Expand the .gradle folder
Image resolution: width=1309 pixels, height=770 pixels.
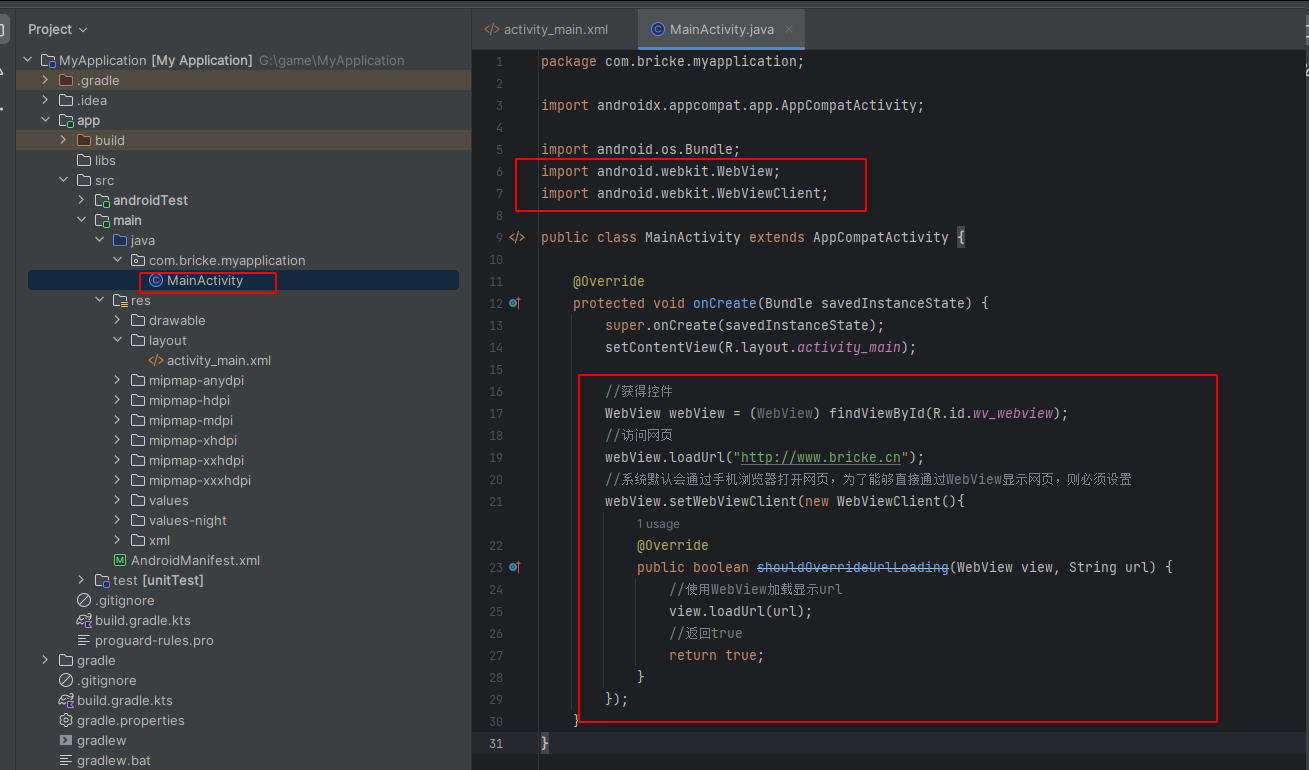tap(46, 80)
